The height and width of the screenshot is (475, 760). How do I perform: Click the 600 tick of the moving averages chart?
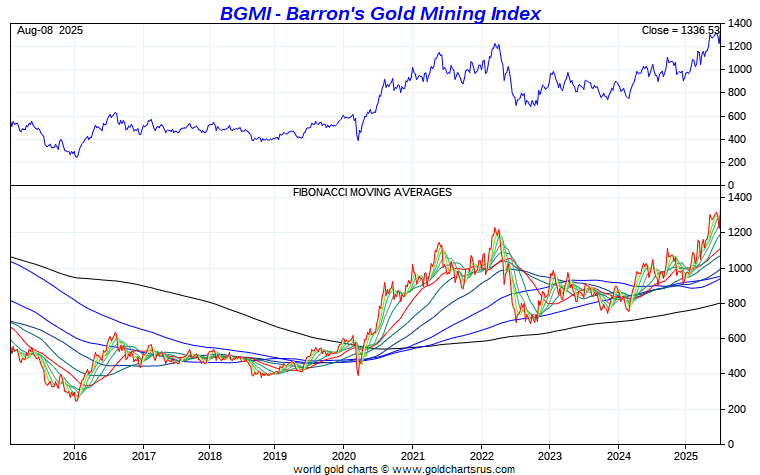coord(737,338)
